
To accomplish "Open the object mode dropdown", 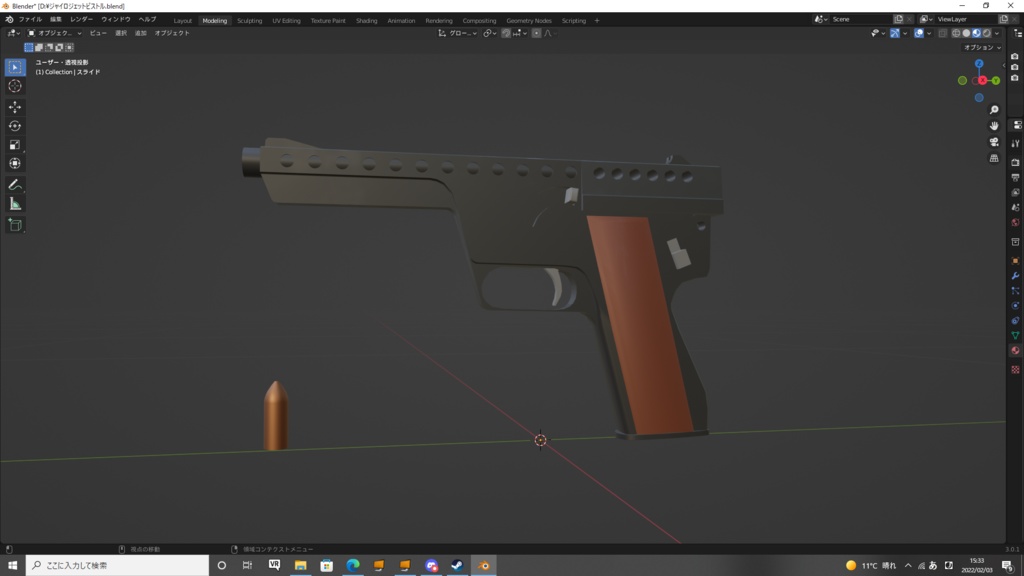I will pos(55,33).
